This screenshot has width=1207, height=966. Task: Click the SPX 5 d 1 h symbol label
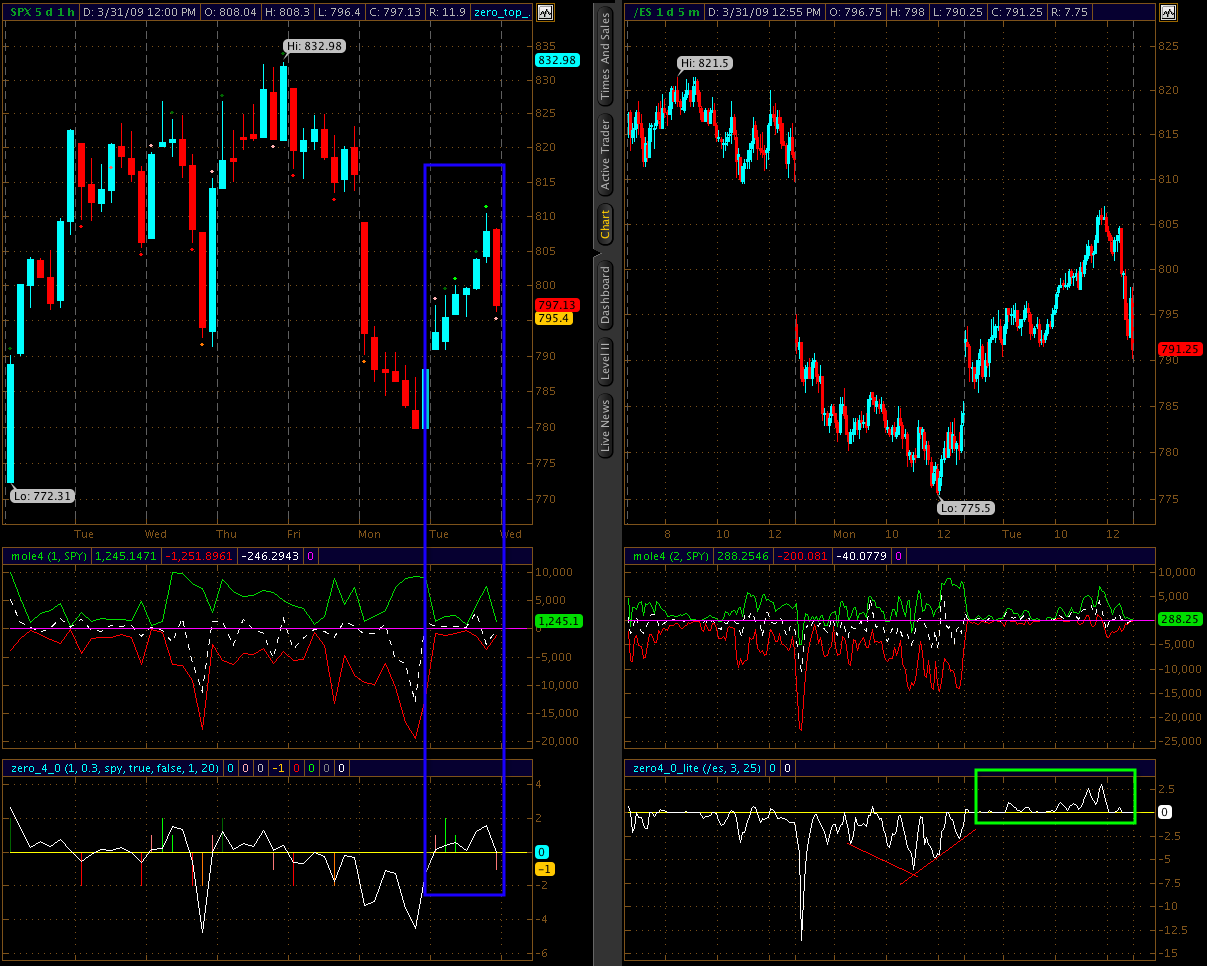click(x=40, y=13)
